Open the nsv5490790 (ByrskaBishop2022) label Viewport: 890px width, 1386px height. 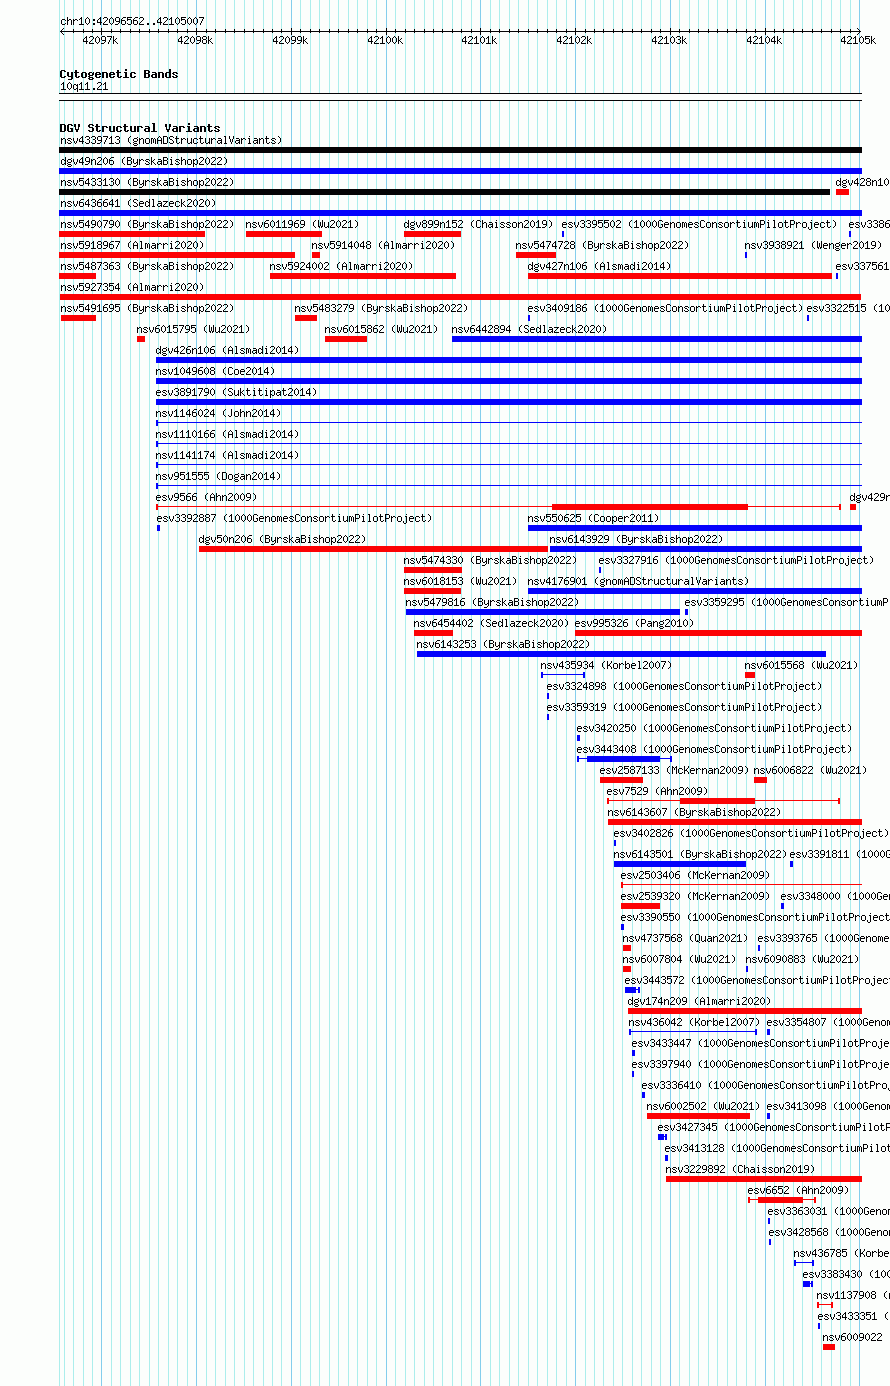pyautogui.click(x=147, y=224)
